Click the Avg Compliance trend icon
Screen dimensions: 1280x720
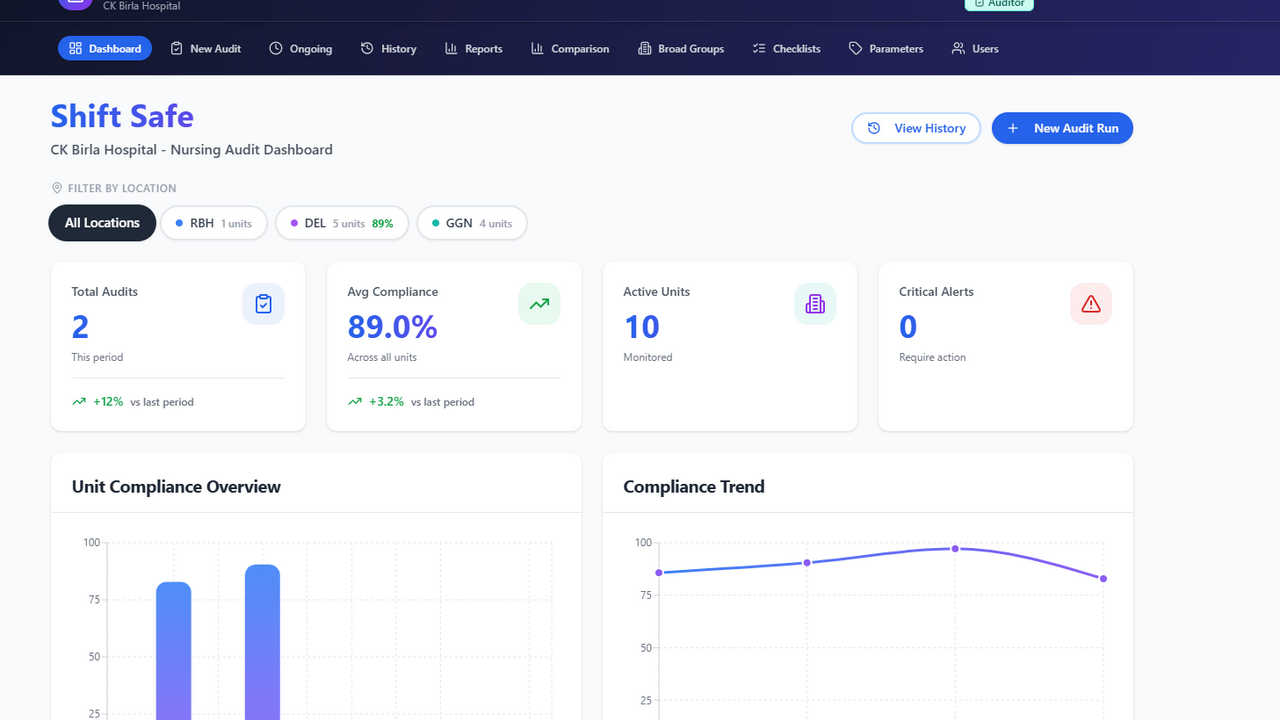tap(539, 304)
